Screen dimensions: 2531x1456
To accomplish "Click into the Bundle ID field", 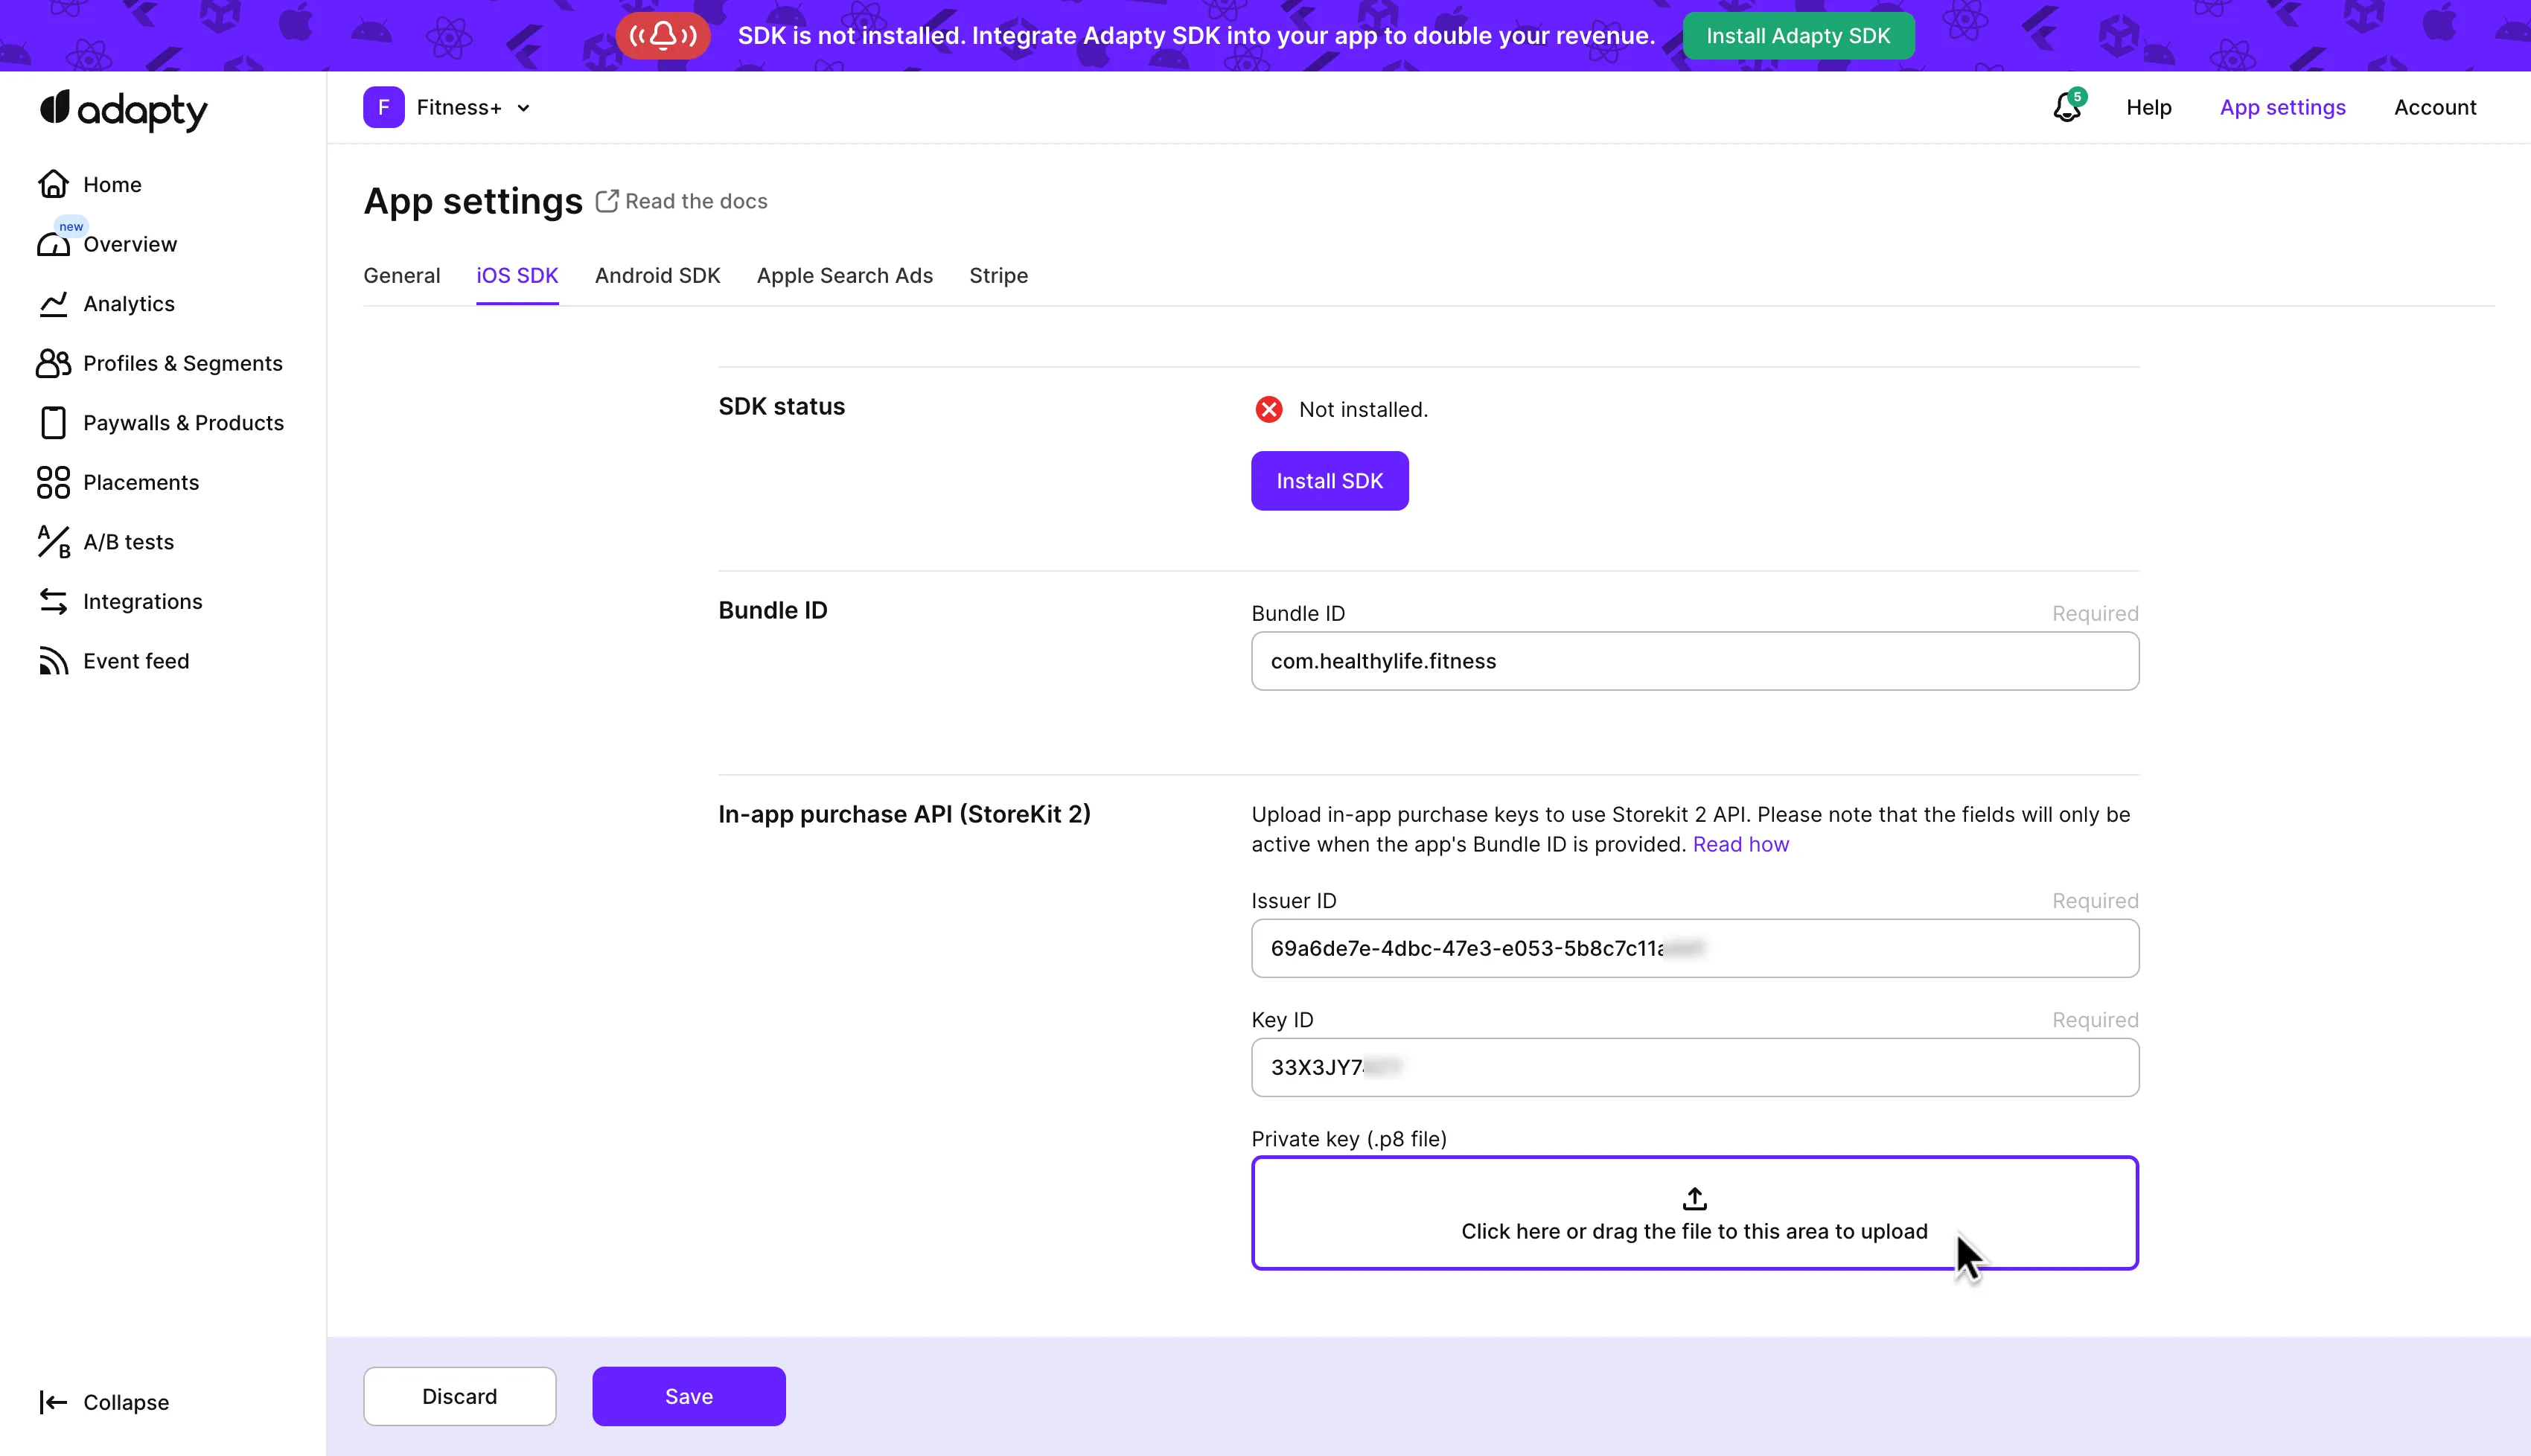I will pos(1694,661).
